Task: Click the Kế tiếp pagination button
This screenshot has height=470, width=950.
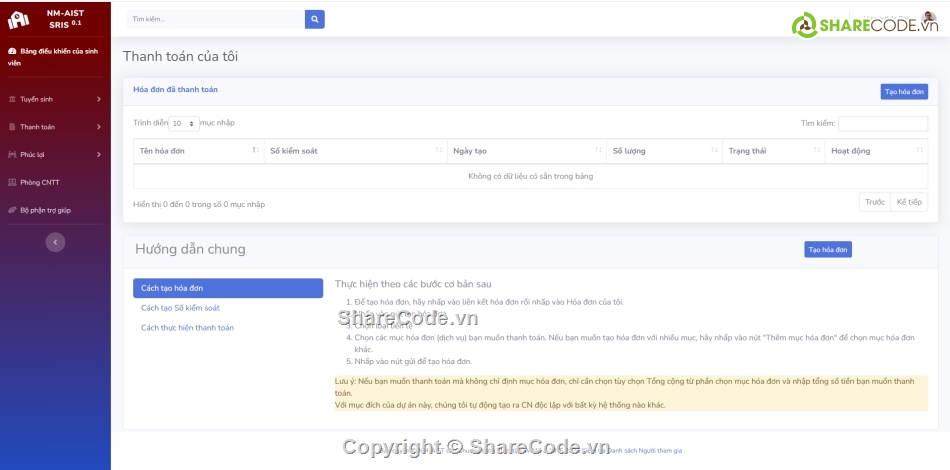Action: [908, 202]
